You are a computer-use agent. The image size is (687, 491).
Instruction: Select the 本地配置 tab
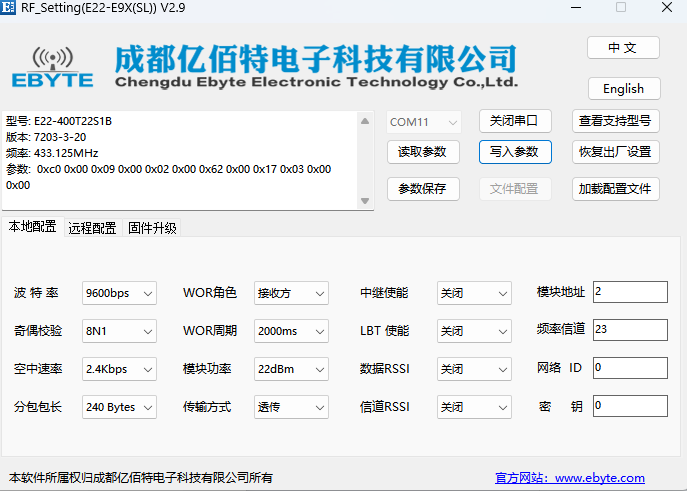tap(33, 226)
